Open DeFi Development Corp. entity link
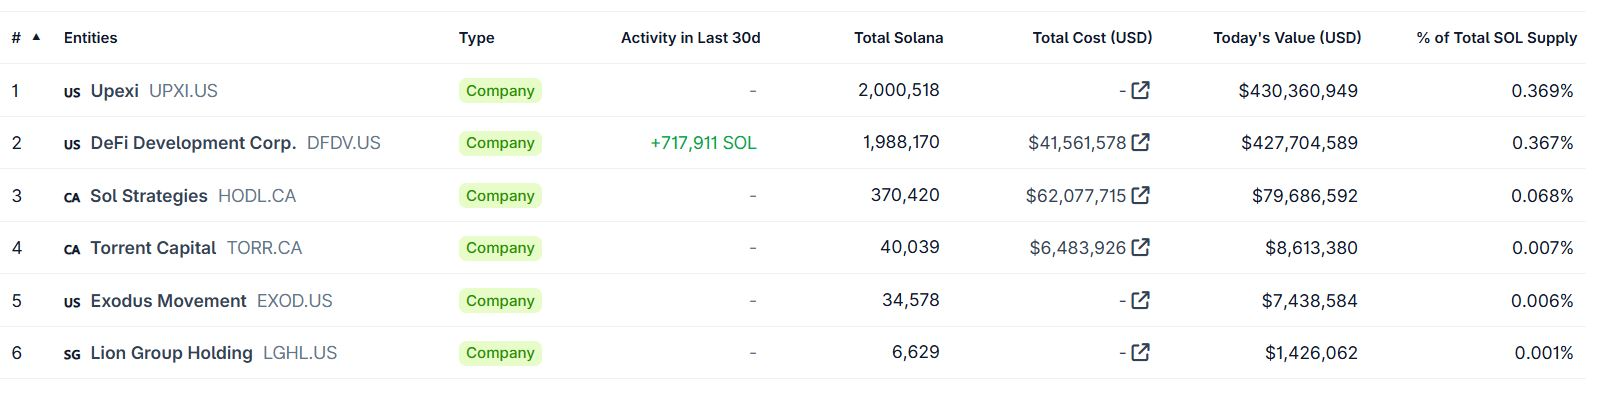The height and width of the screenshot is (409, 1612). (193, 143)
